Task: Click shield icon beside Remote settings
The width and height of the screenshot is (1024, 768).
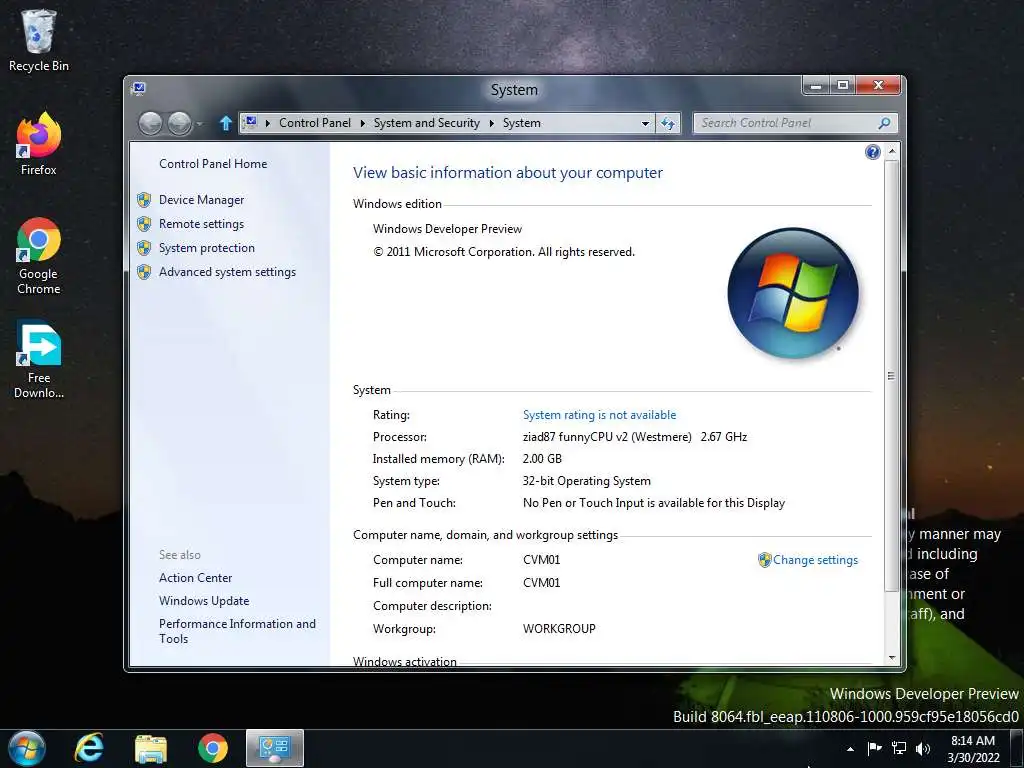Action: point(144,224)
